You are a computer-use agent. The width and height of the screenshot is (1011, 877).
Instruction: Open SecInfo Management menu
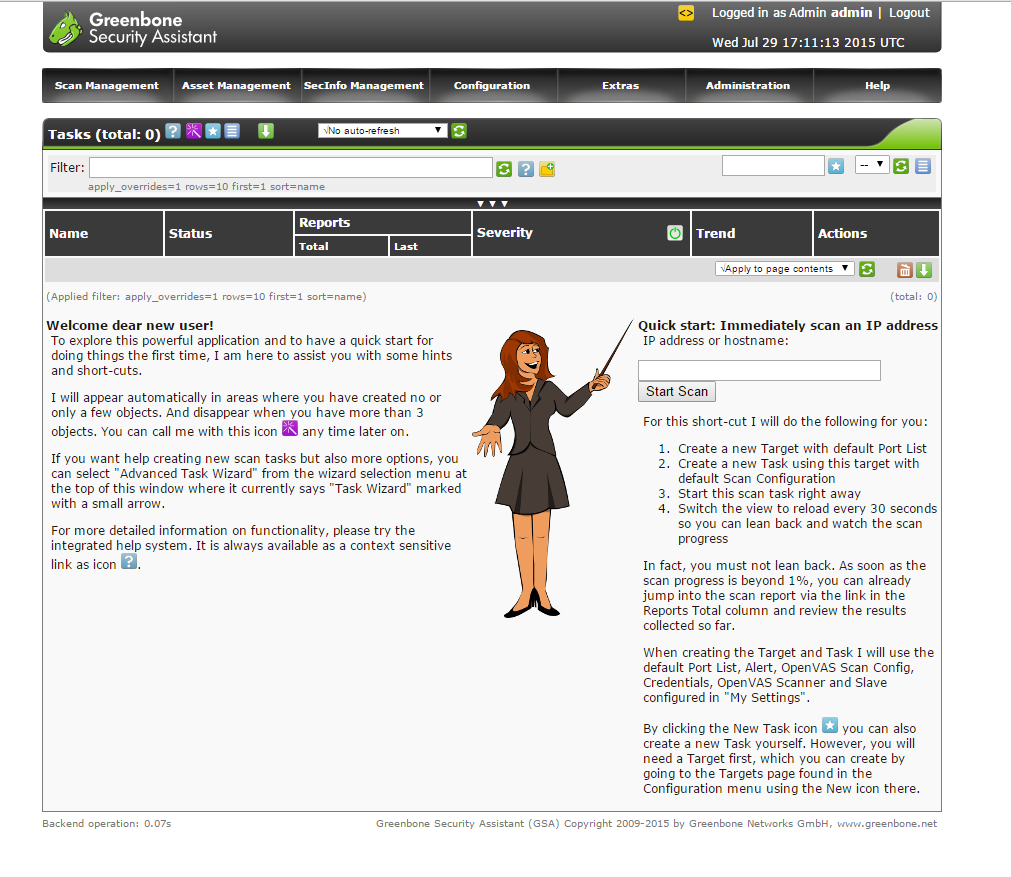(364, 85)
